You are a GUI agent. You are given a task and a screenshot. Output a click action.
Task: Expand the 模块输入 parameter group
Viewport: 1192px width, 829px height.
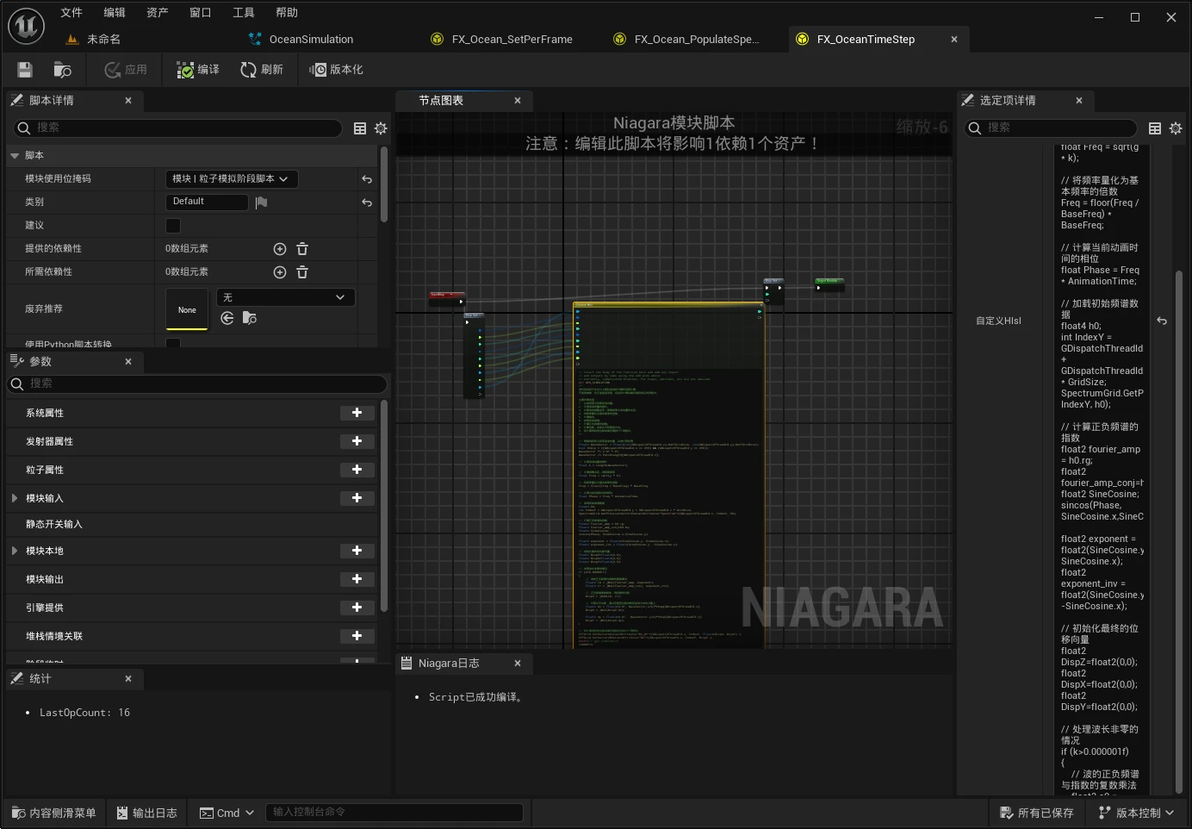pyautogui.click(x=14, y=498)
